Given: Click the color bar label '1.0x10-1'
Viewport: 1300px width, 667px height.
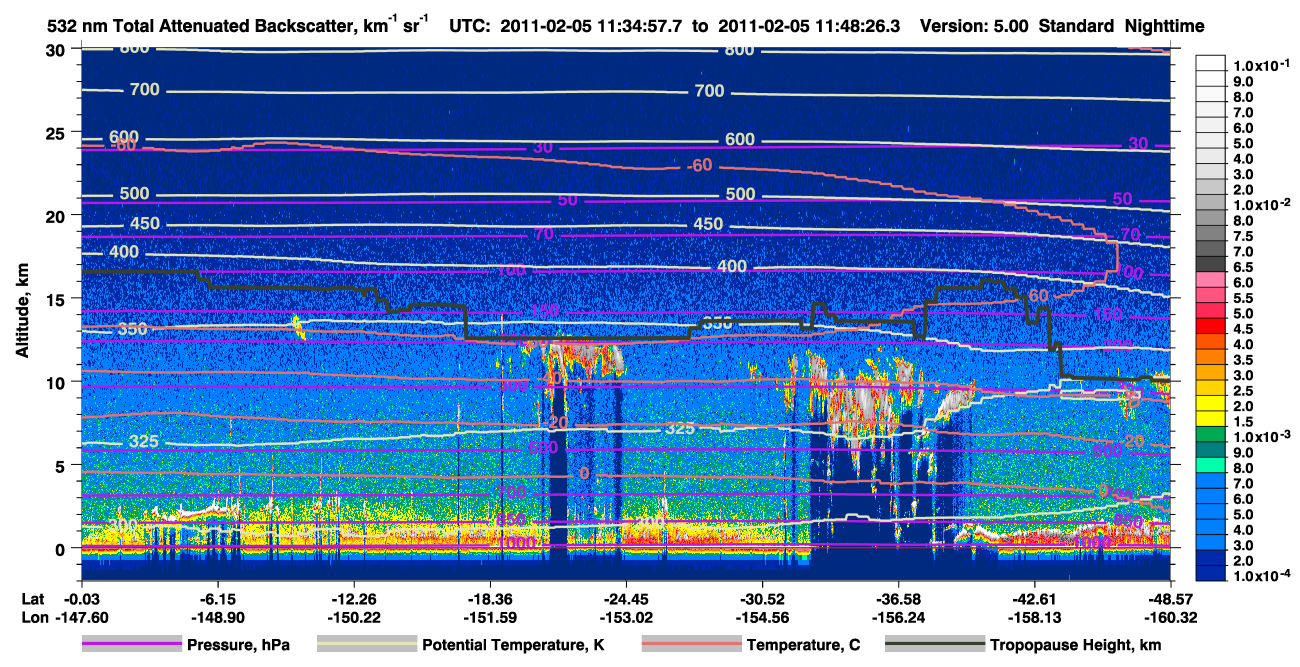Looking at the screenshot, I should (1260, 65).
